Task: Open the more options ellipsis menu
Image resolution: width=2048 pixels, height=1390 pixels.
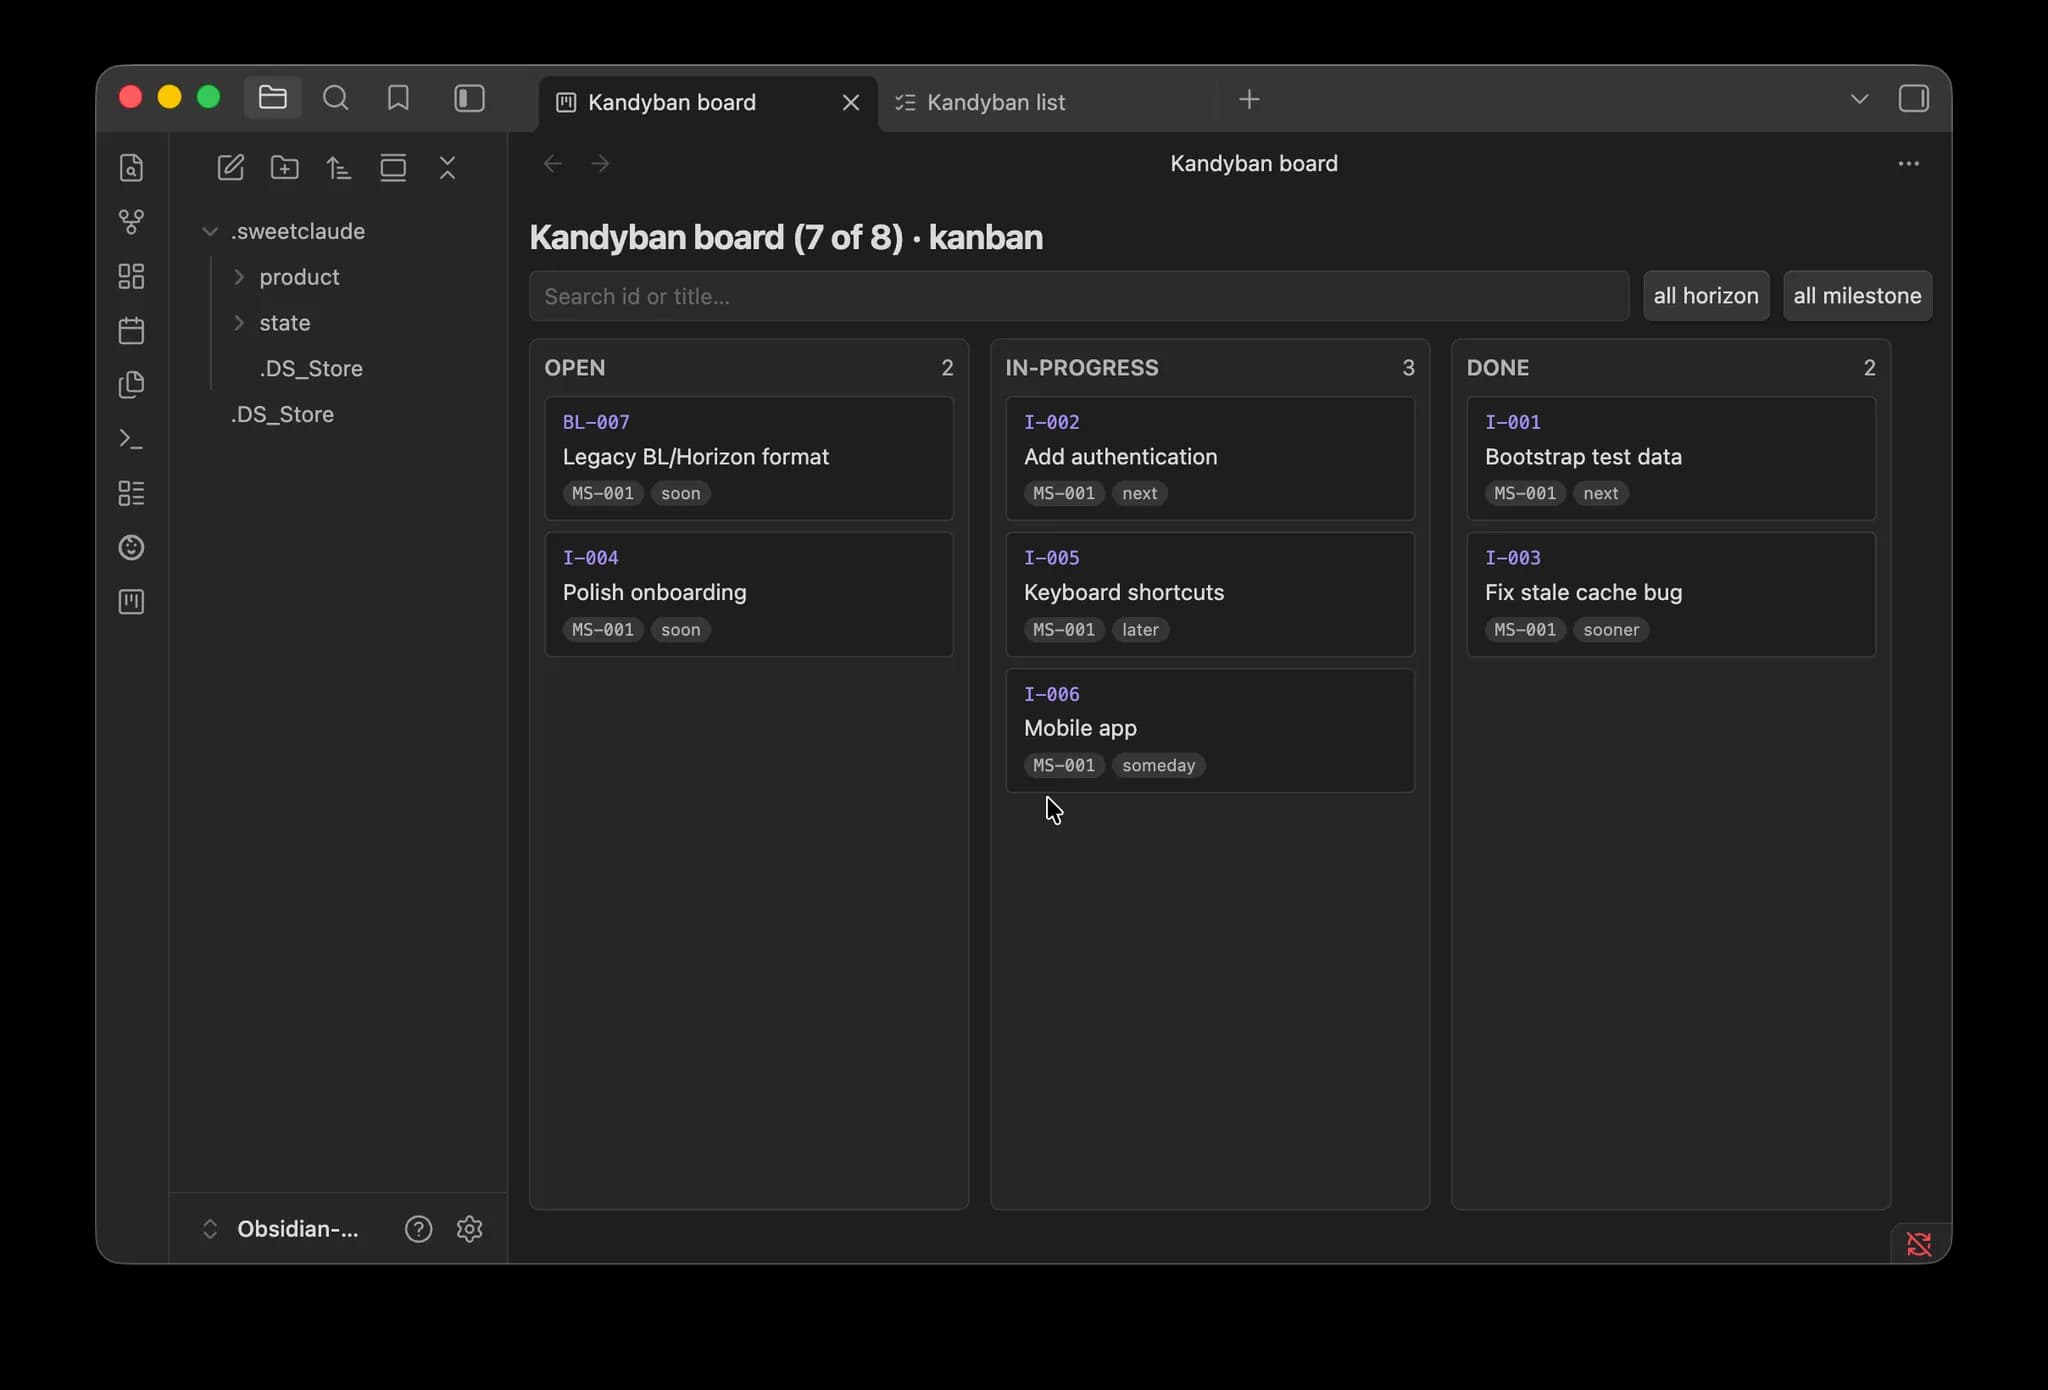Action: point(1908,163)
